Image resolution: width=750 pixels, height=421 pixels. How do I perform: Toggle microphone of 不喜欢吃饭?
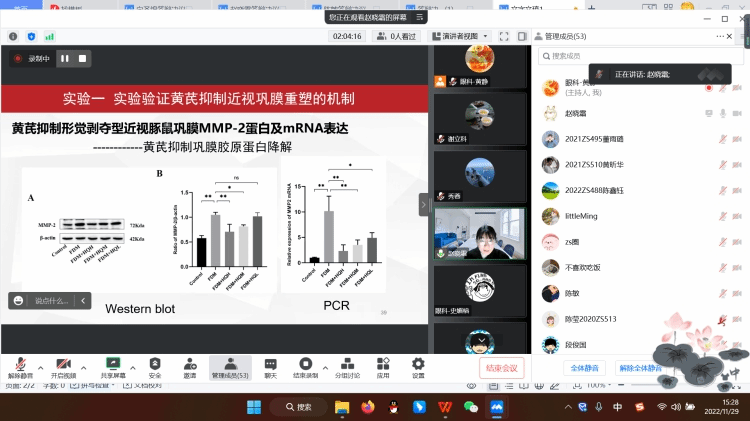click(723, 267)
